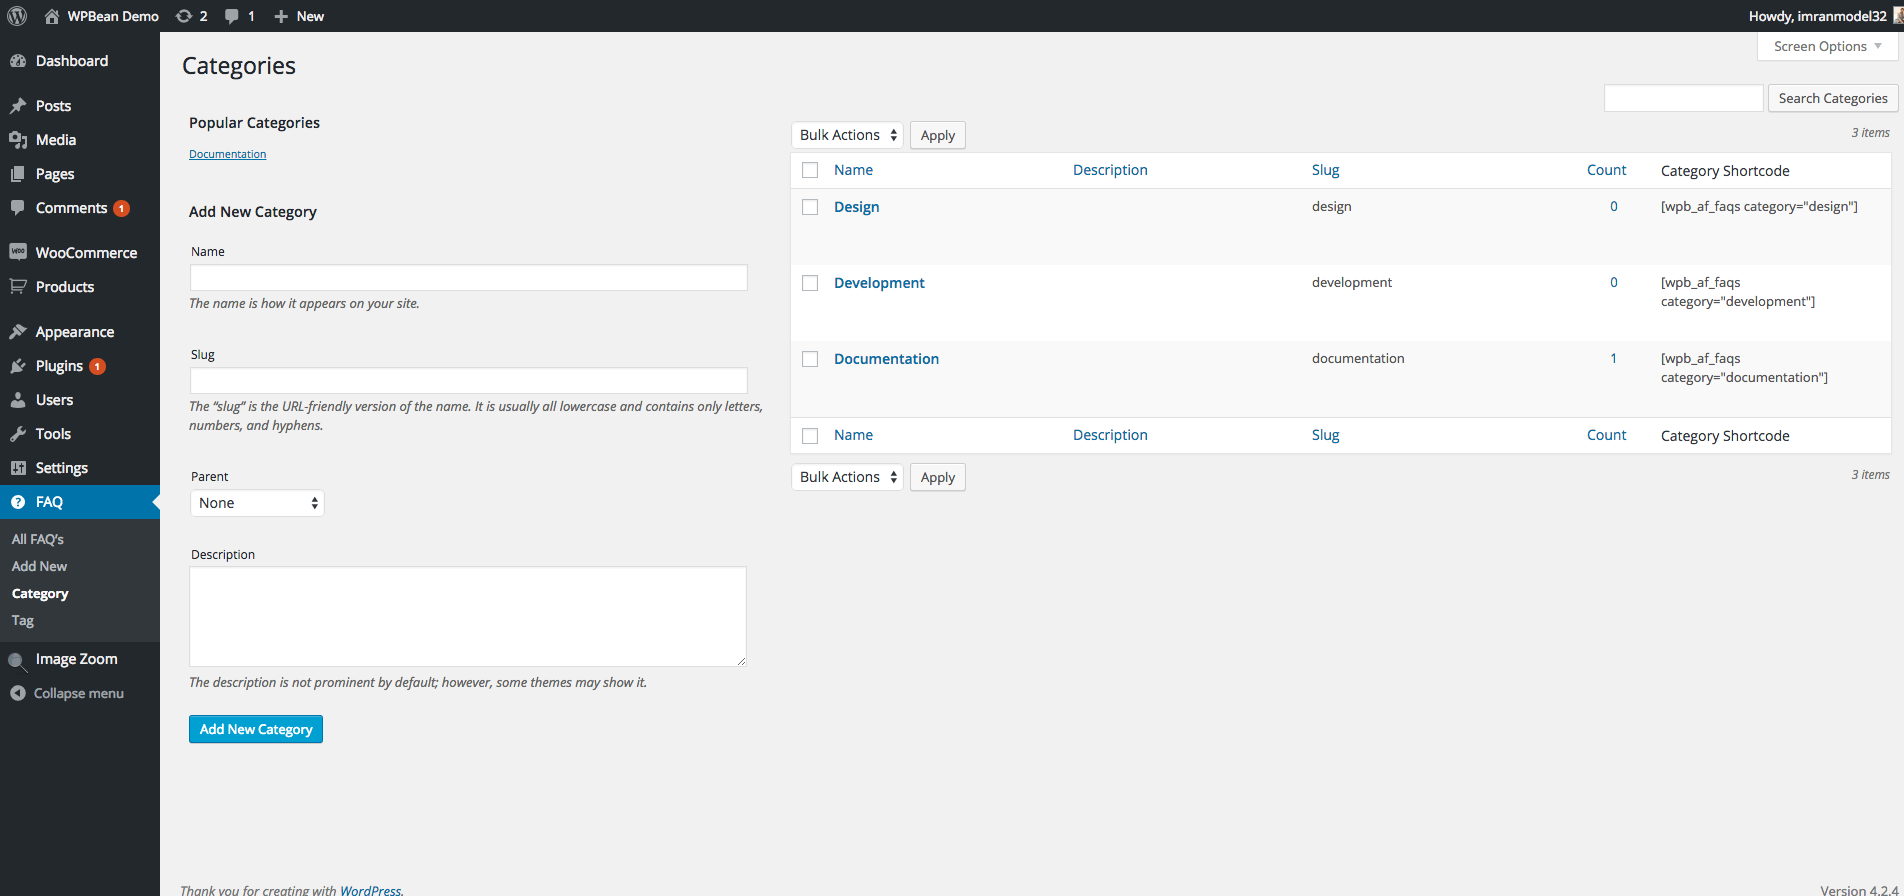Check the Design category checkbox
Viewport: 1904px width, 896px height.
[x=810, y=207]
